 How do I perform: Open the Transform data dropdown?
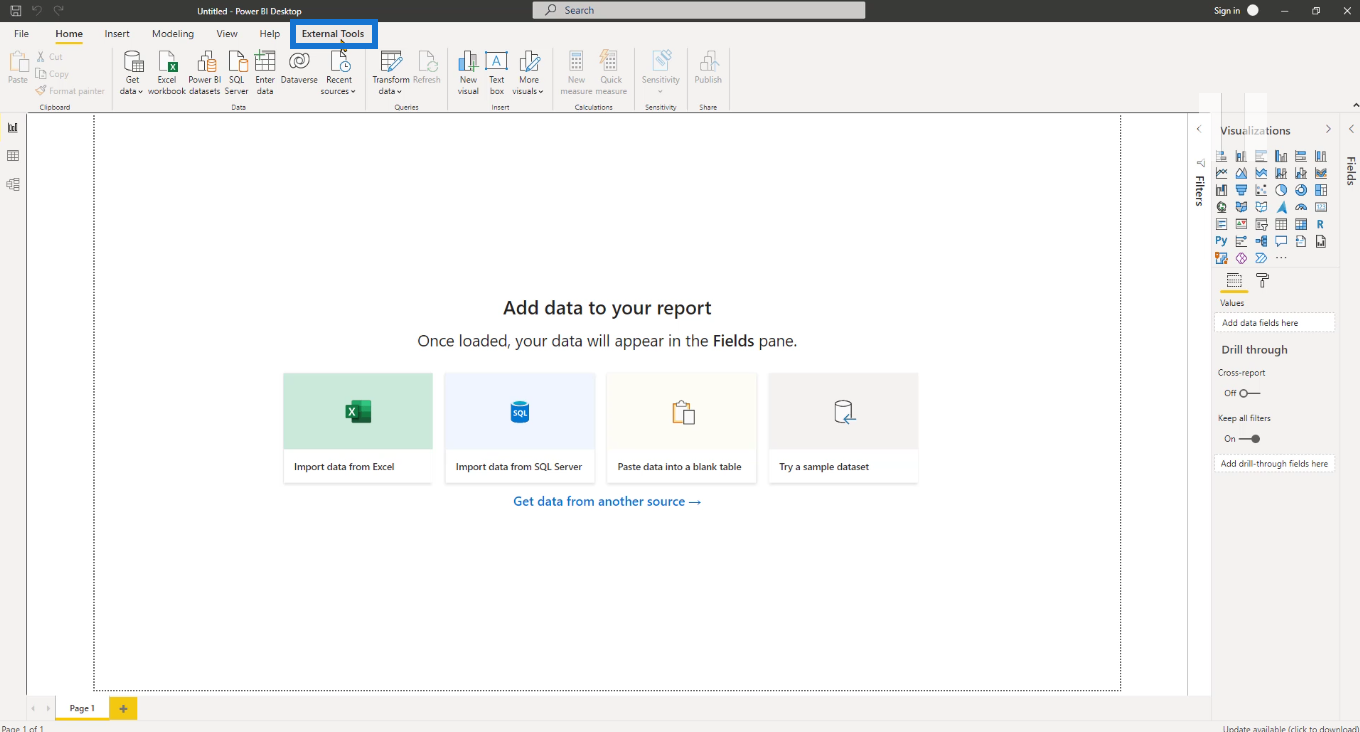point(390,73)
